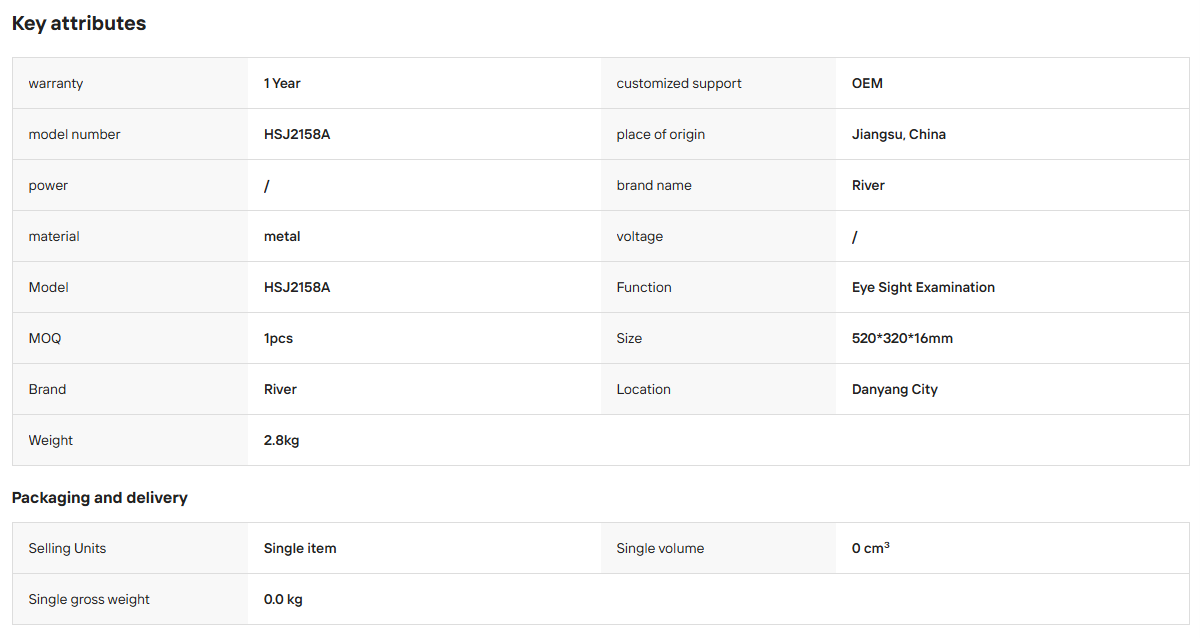Click the Weight value 2.8kg

pyautogui.click(x=281, y=440)
